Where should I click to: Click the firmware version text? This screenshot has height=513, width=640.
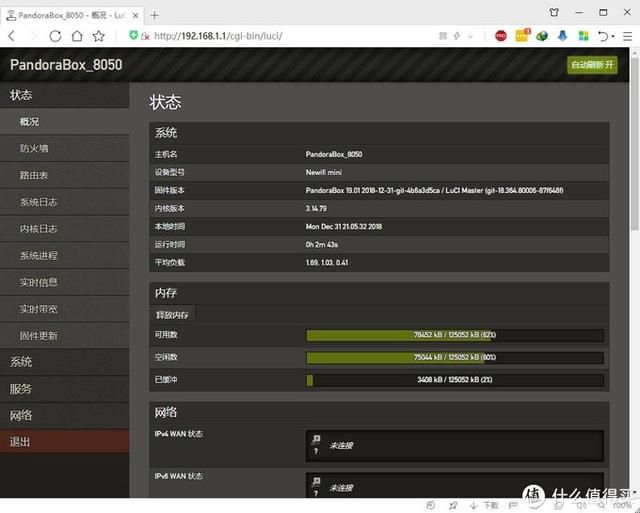[434, 191]
